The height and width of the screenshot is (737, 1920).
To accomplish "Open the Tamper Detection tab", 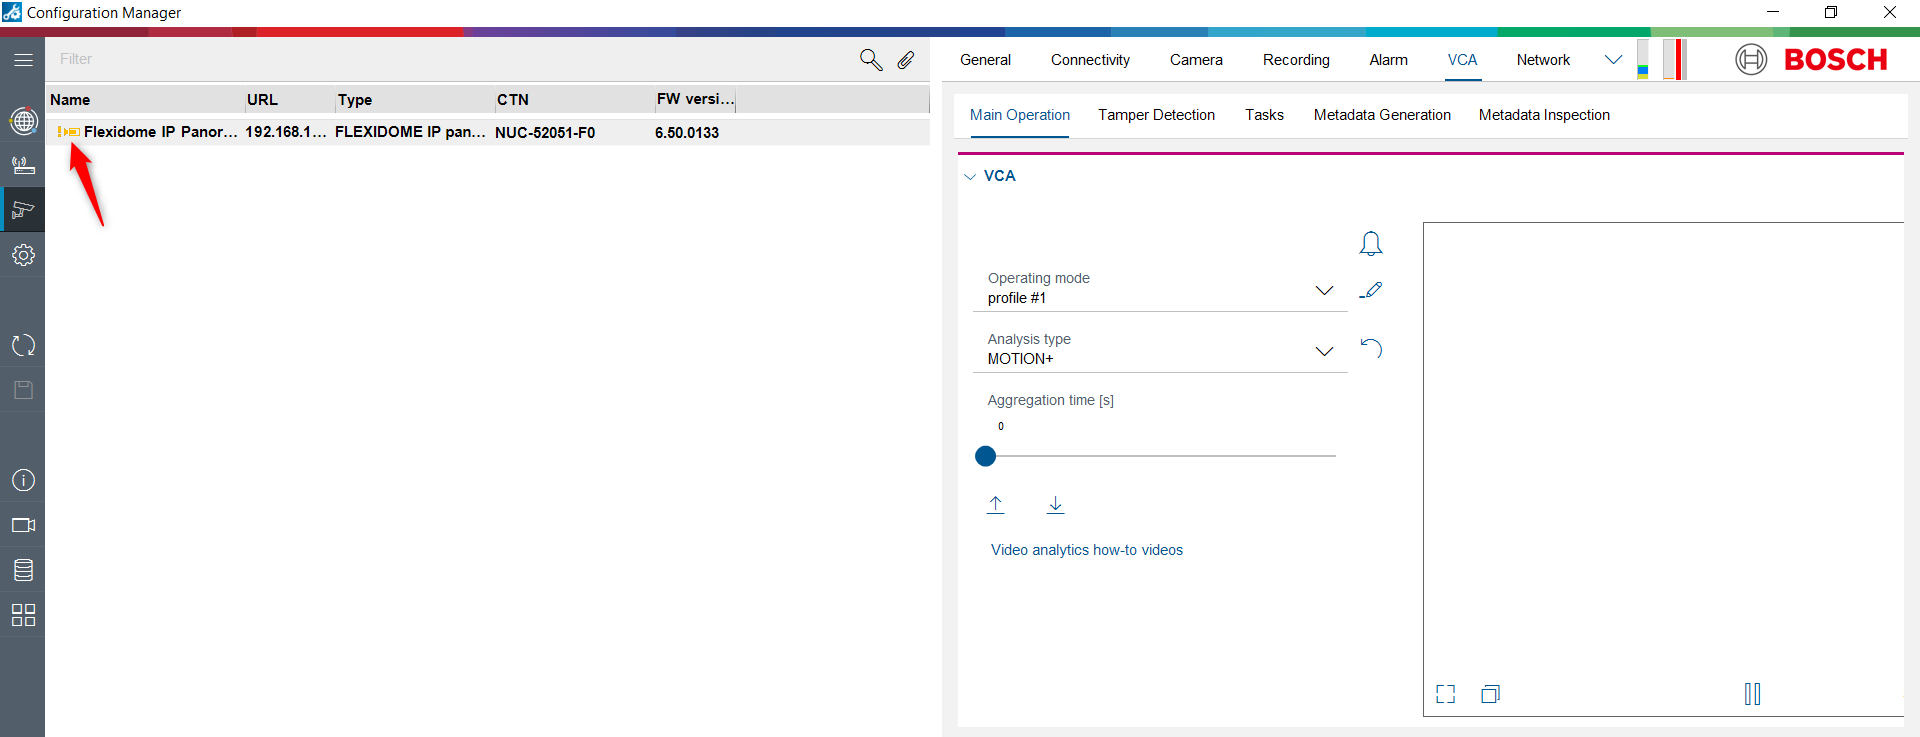I will 1156,115.
